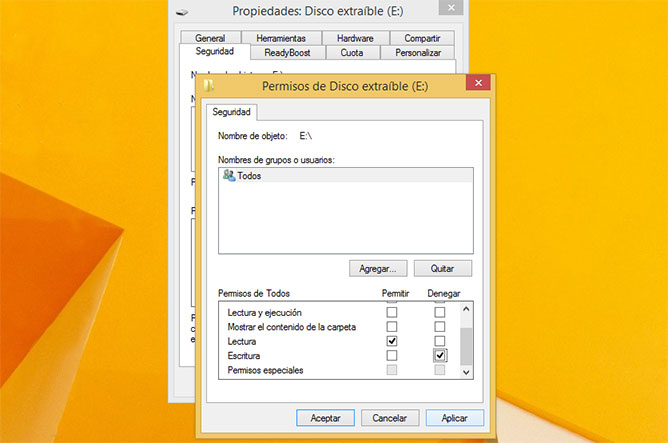Viewport: 668px width, 443px height.
Task: Click the Denegar column header
Action: point(444,293)
